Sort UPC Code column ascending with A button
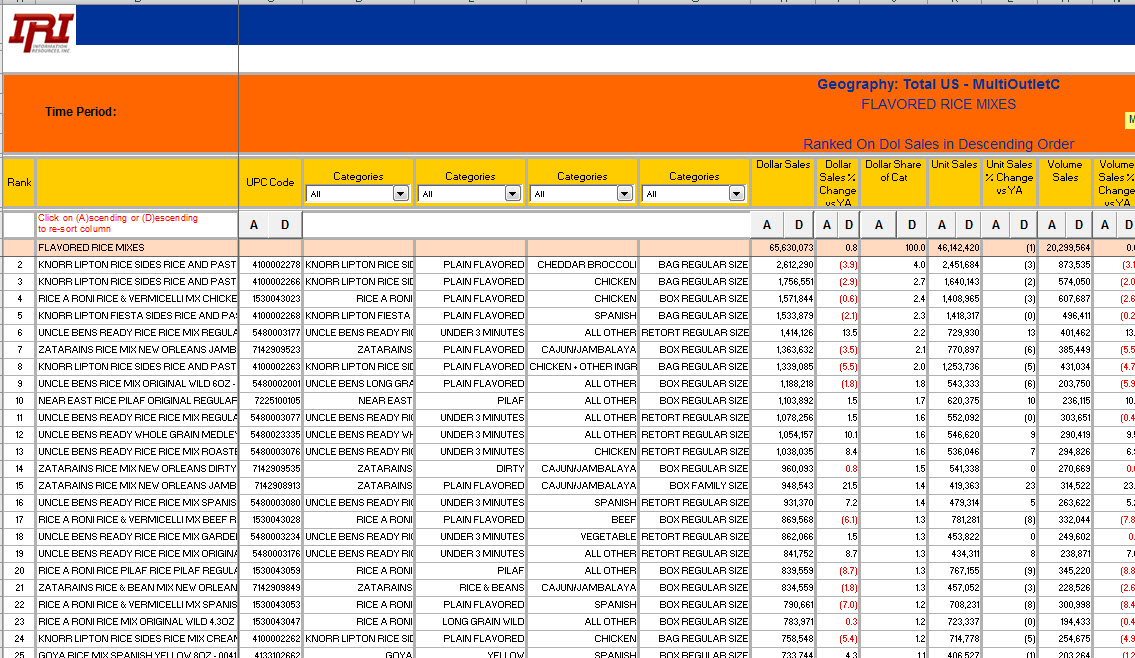This screenshot has height=658, width=1135. (x=253, y=225)
